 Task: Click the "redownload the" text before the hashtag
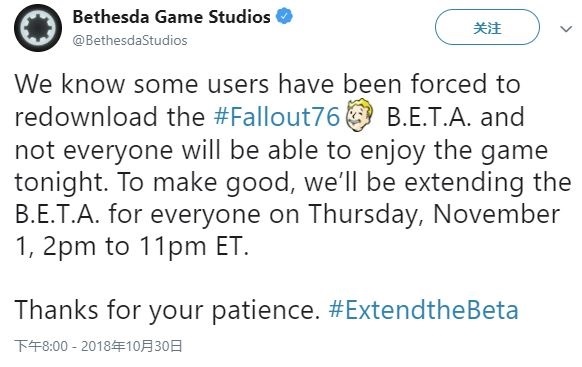coord(110,117)
